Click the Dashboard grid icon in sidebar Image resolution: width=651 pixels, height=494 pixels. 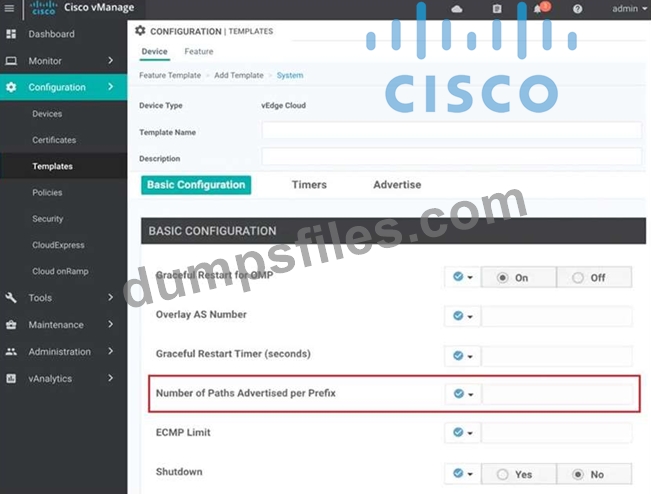tap(11, 34)
